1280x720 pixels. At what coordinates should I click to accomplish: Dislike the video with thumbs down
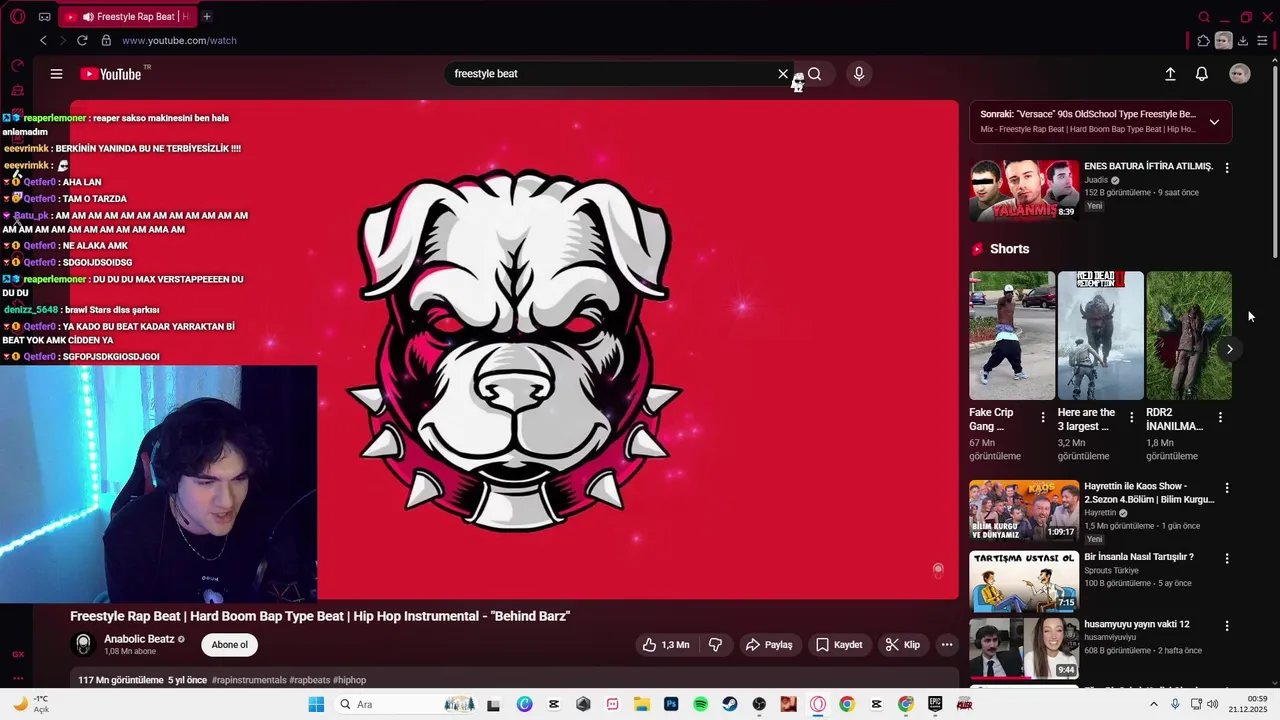point(716,645)
